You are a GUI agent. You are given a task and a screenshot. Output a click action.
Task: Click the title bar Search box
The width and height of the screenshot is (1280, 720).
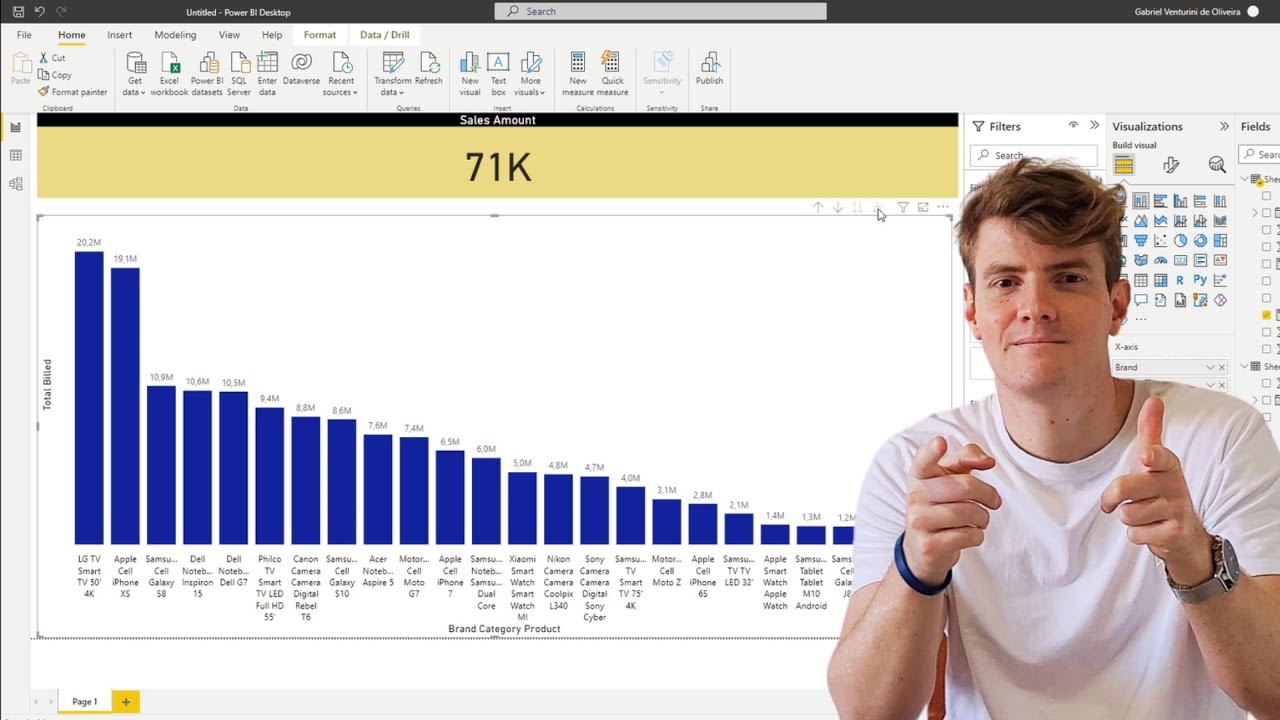[x=660, y=11]
